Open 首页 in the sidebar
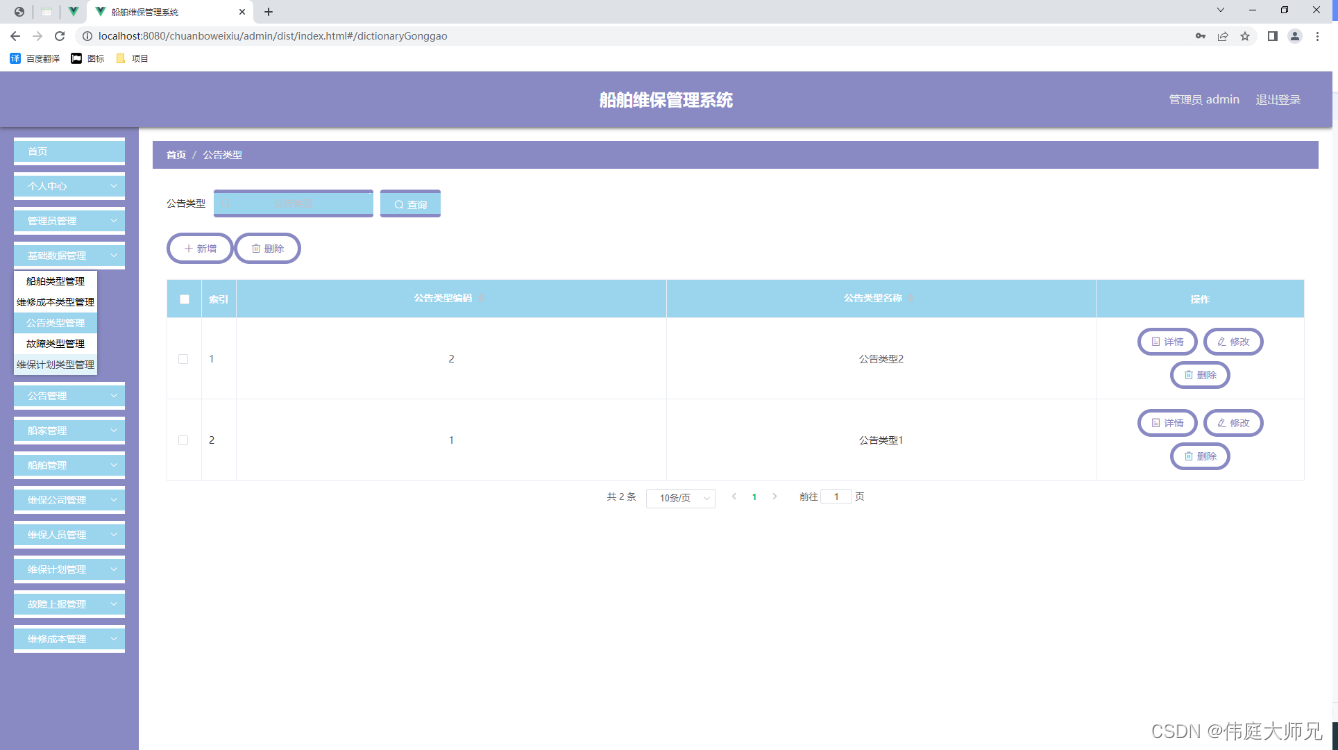Screen dimensions: 1338x750 coord(69,151)
